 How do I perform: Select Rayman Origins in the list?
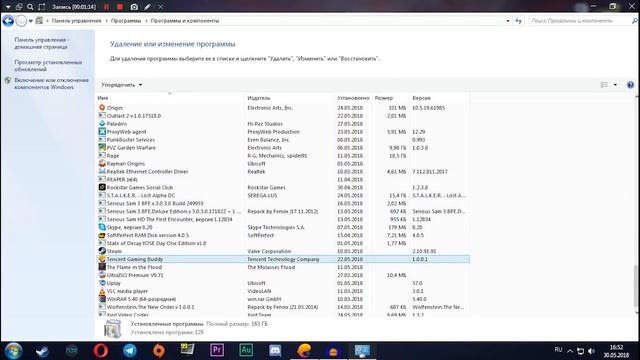283,164
